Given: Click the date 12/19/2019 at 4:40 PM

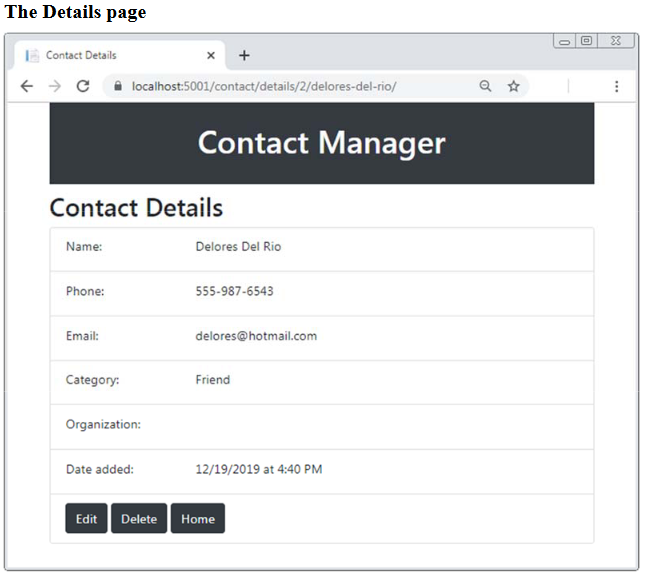Looking at the screenshot, I should coord(259,469).
